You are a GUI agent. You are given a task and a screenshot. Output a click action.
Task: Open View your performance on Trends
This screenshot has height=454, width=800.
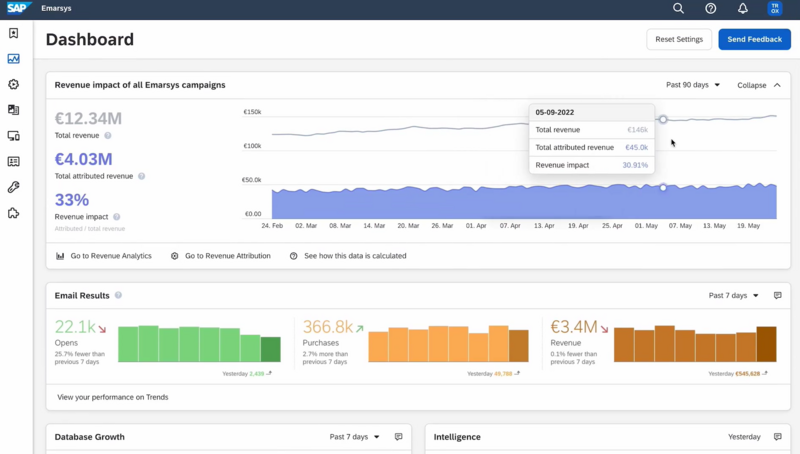pos(113,397)
